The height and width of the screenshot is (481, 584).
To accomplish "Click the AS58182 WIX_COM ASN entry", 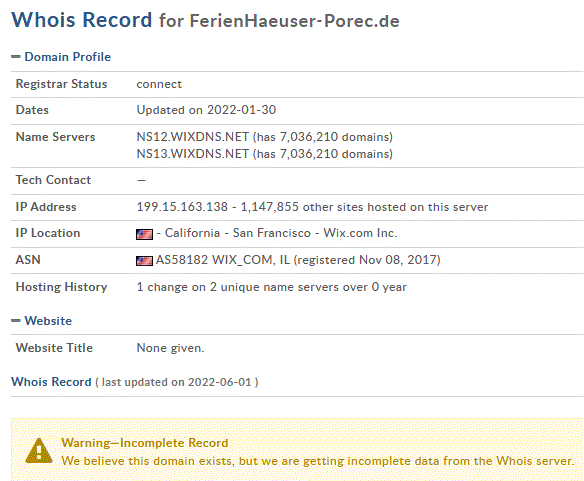I will tap(298, 260).
